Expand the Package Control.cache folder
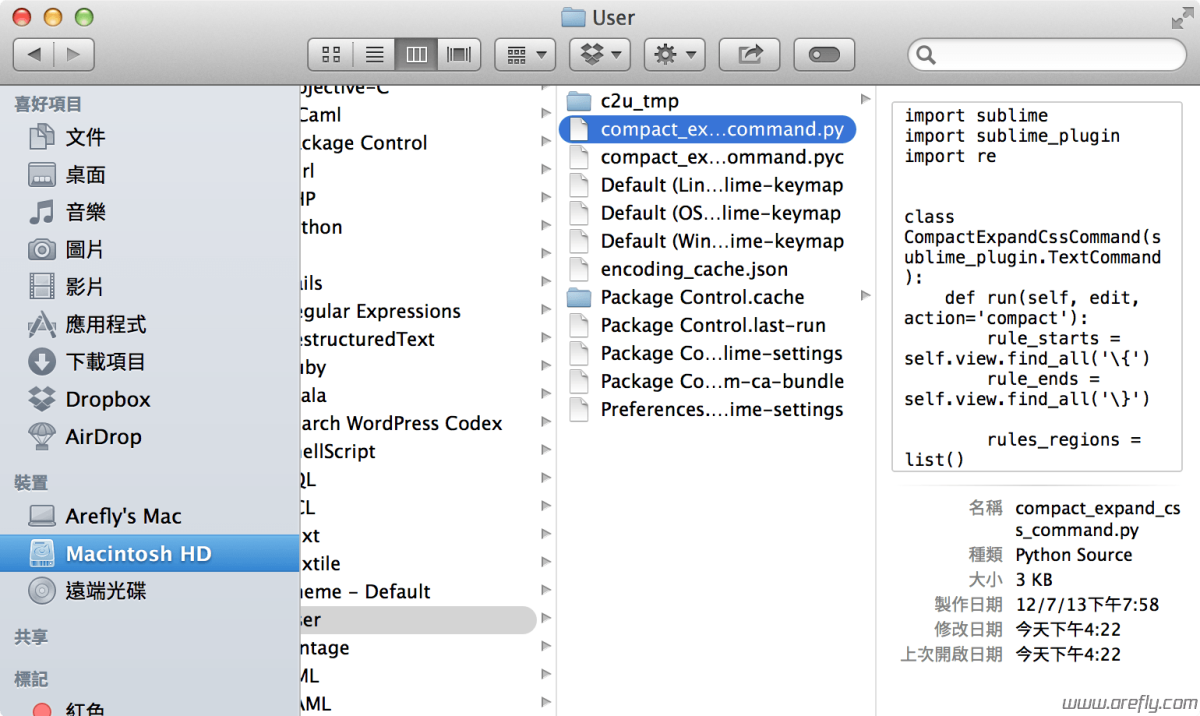Image resolution: width=1200 pixels, height=716 pixels. (x=864, y=297)
